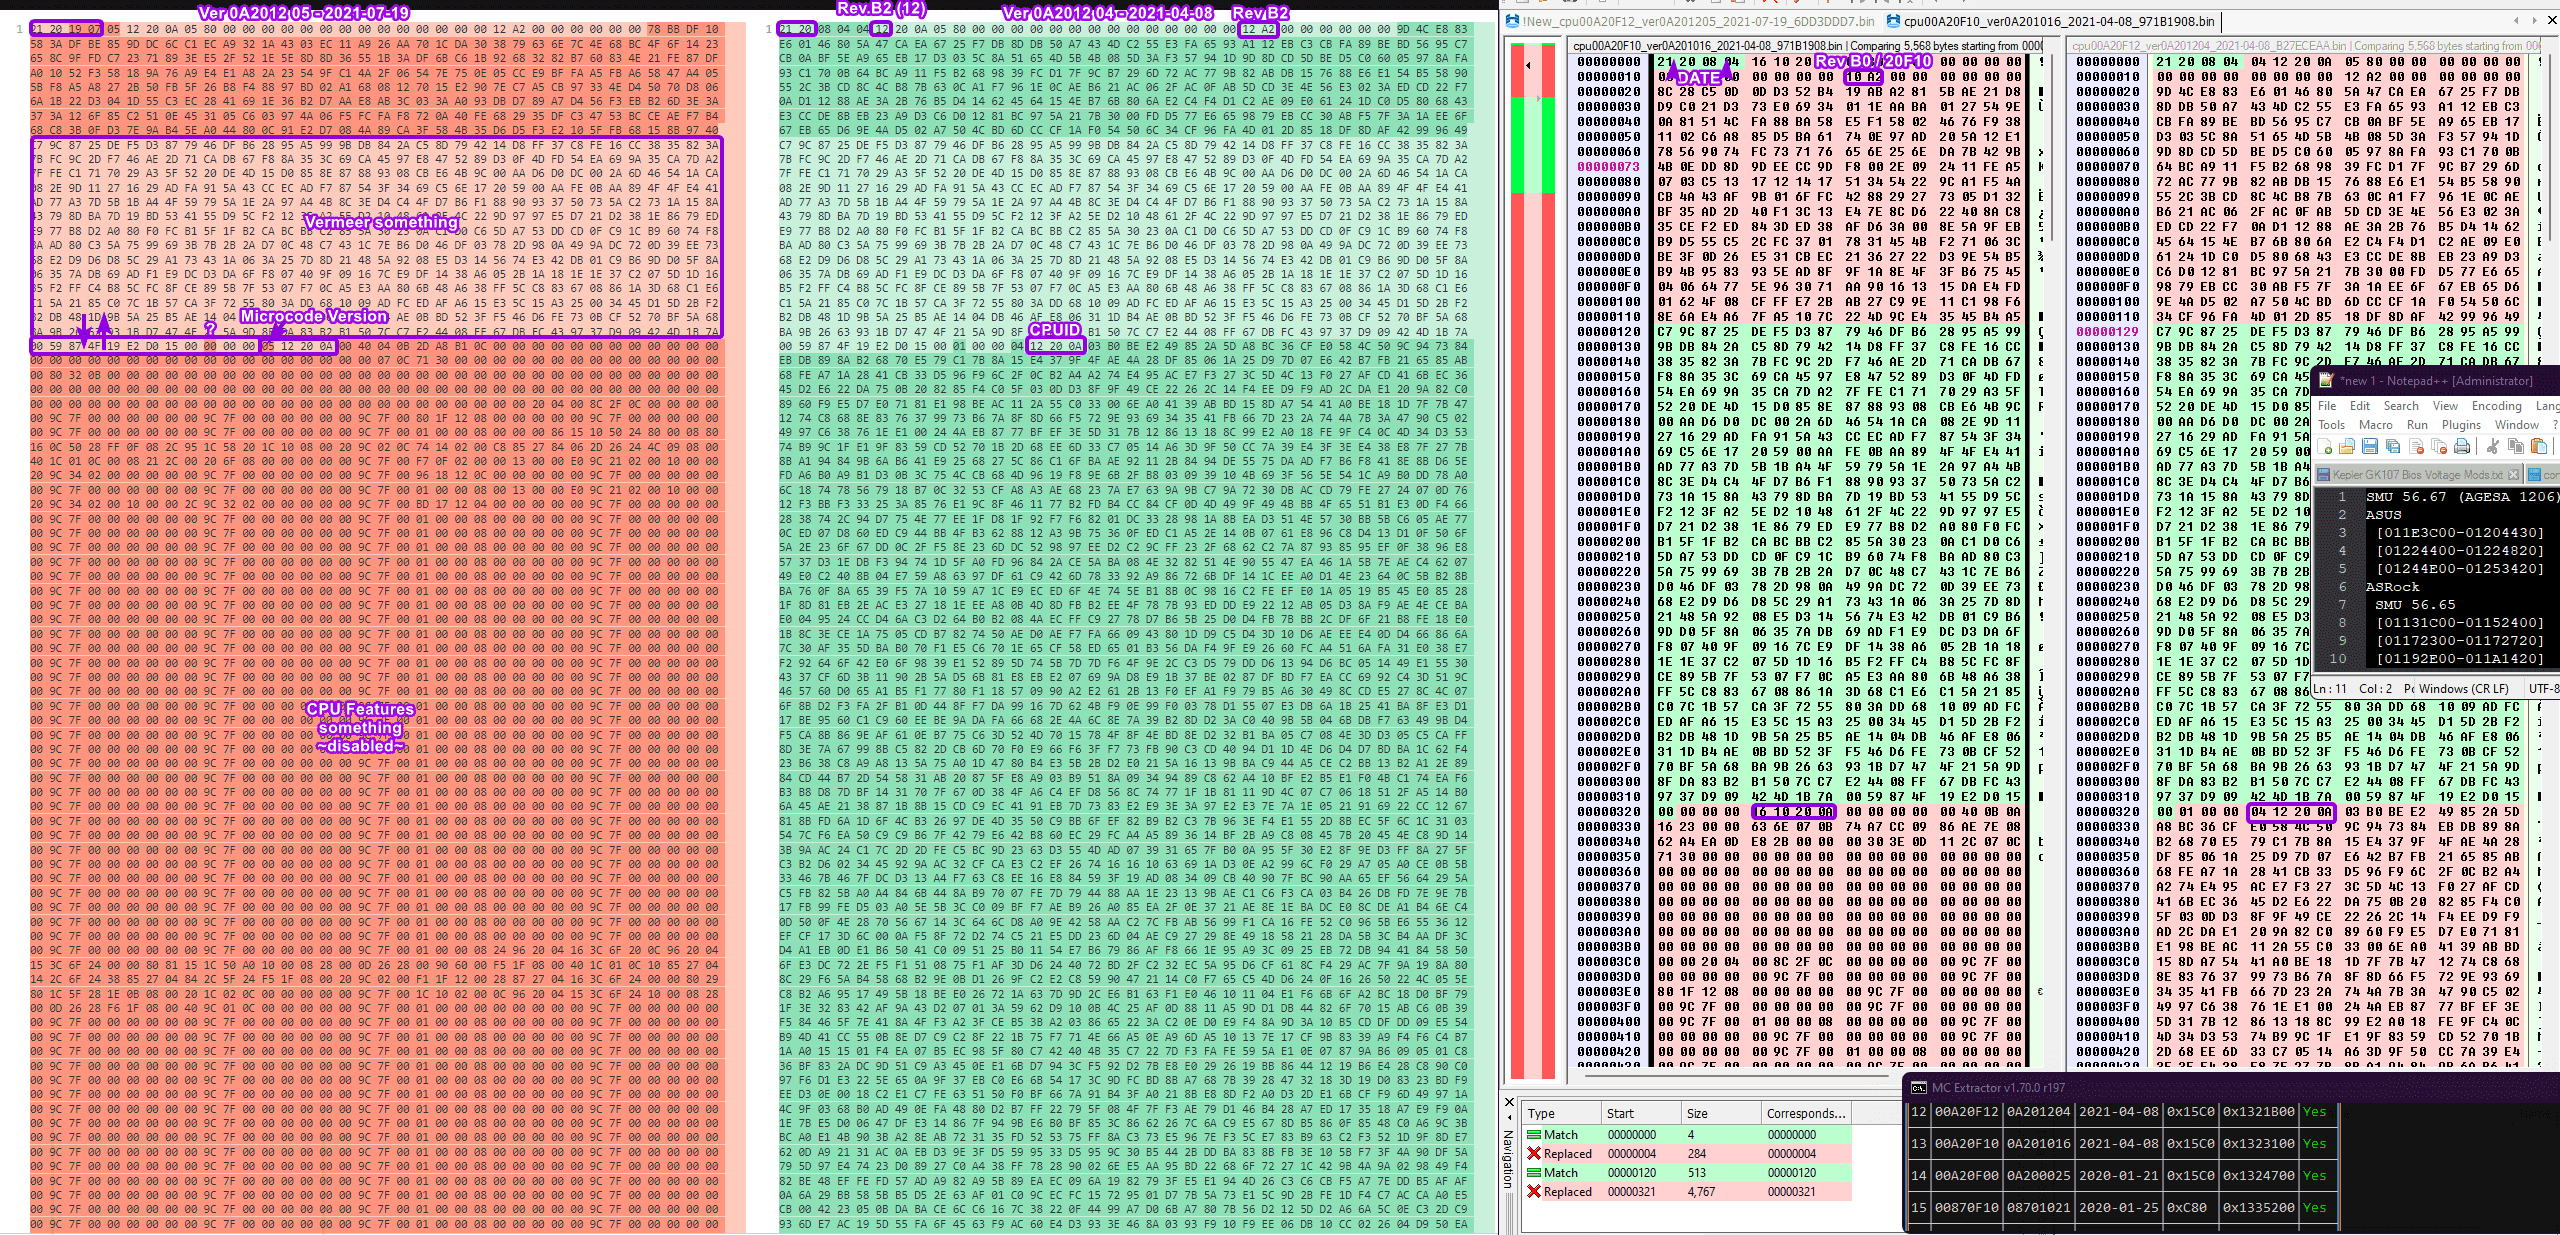The image size is (2560, 1235).
Task: Click the Close All icon in Notepad++
Action: 2439,446
